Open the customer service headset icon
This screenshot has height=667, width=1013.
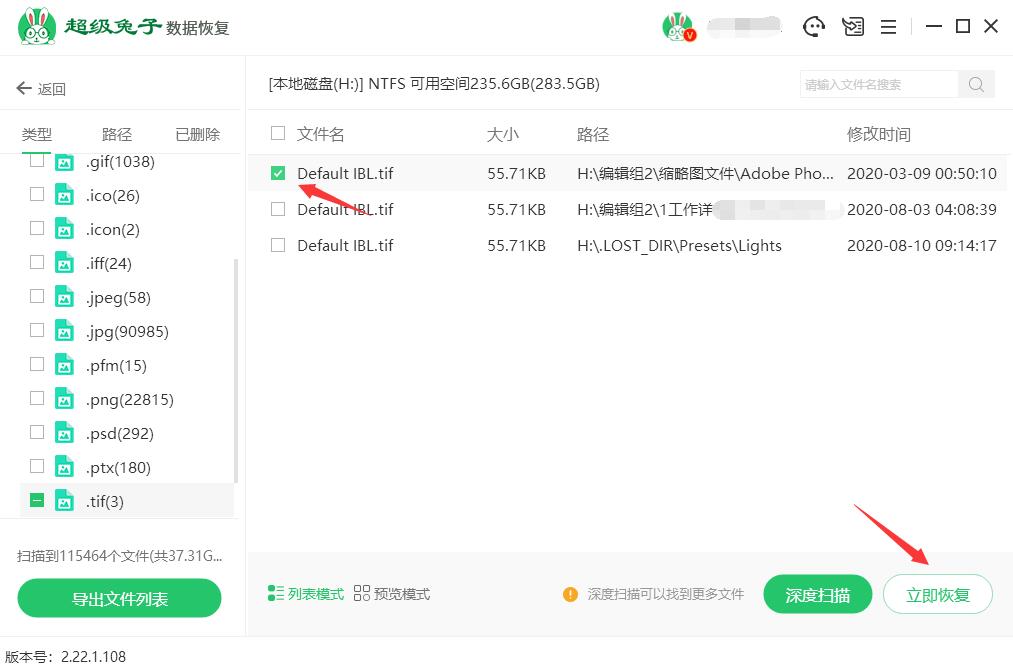pyautogui.click(x=814, y=27)
